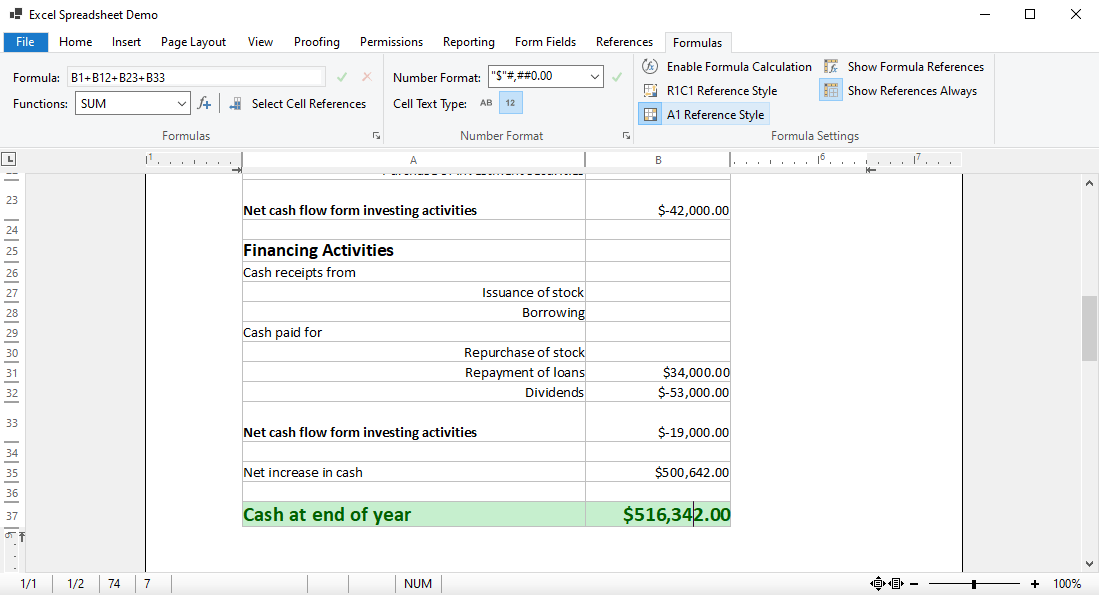
Task: Click the cell containing $34,000.00
Action: (x=658, y=372)
